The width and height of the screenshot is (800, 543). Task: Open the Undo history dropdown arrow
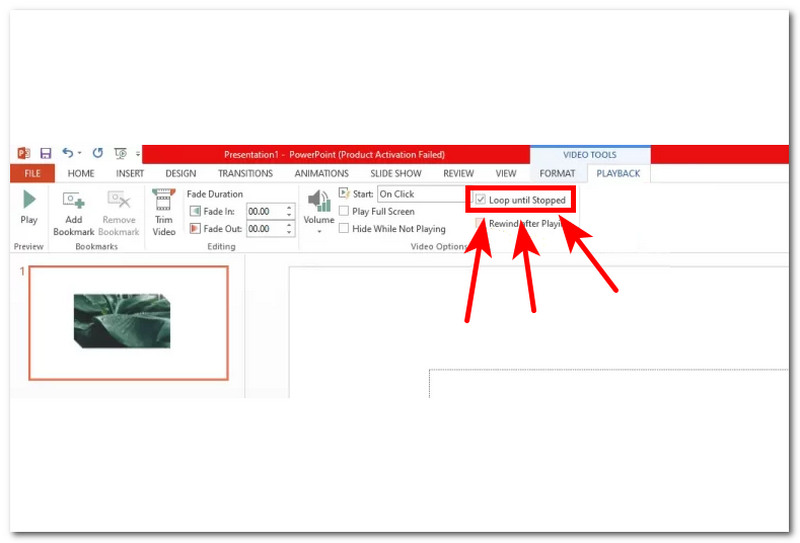[x=80, y=154]
